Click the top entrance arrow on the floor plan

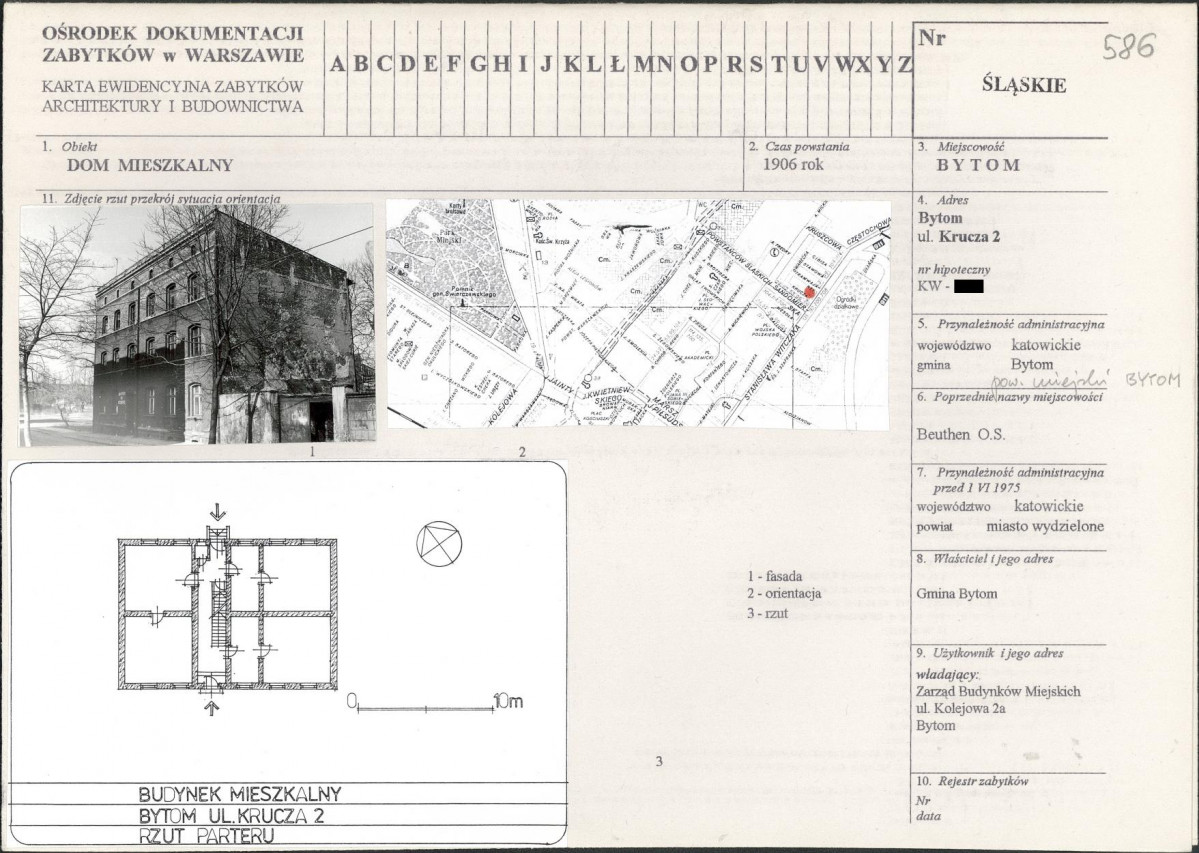(x=218, y=511)
